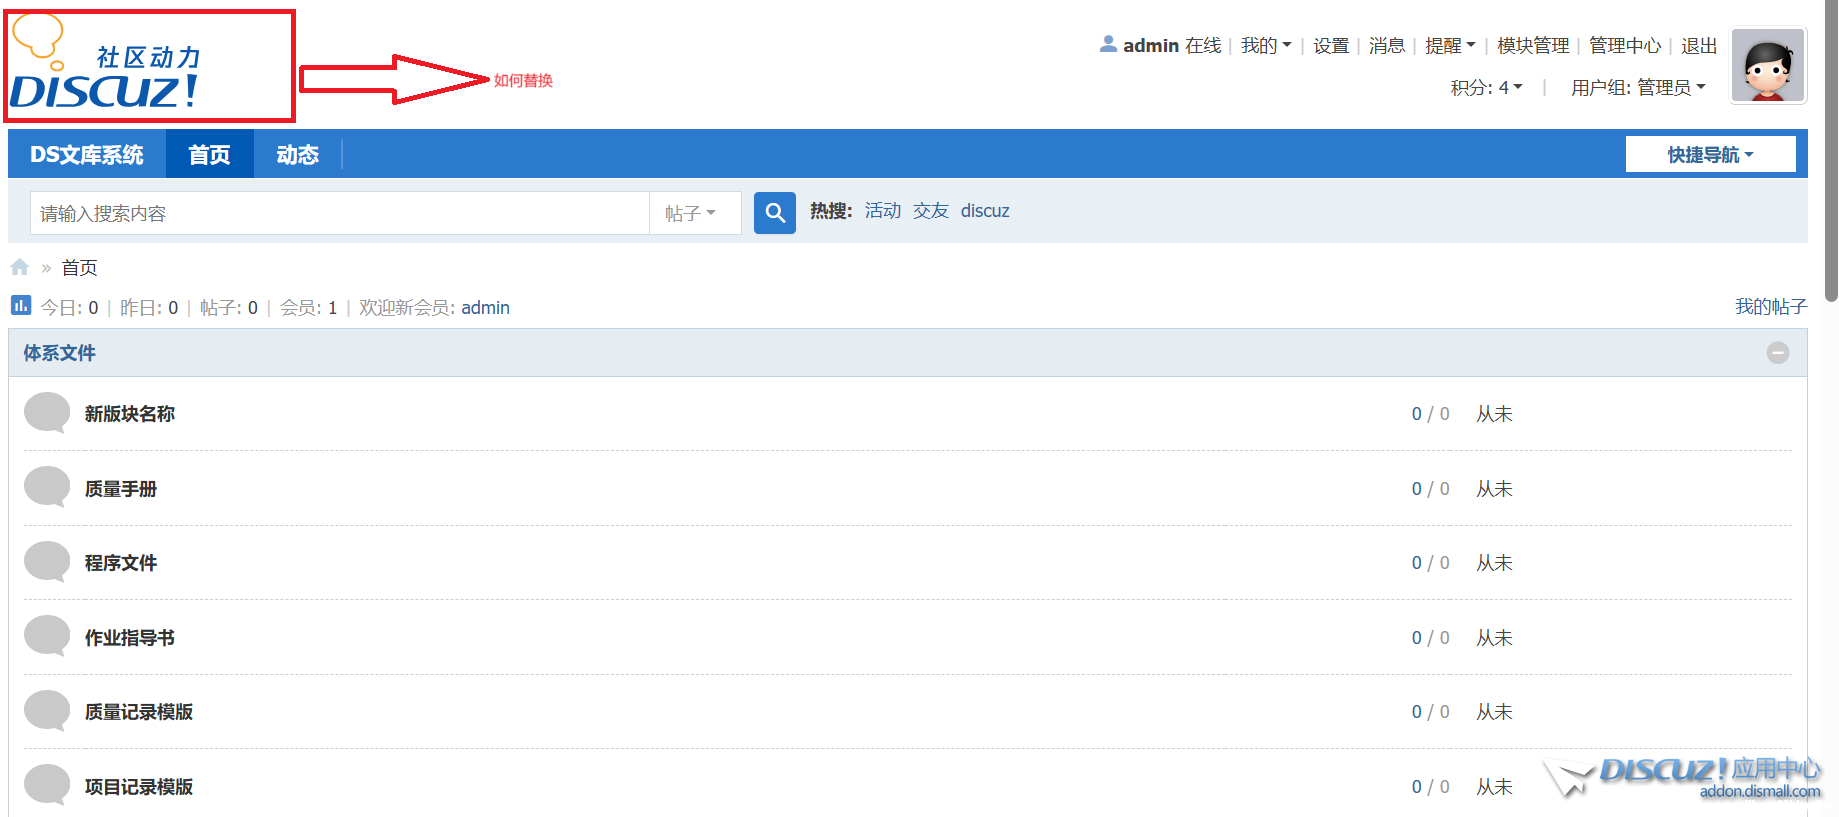Click the speech bubble icon for 新版块名称

click(x=47, y=413)
